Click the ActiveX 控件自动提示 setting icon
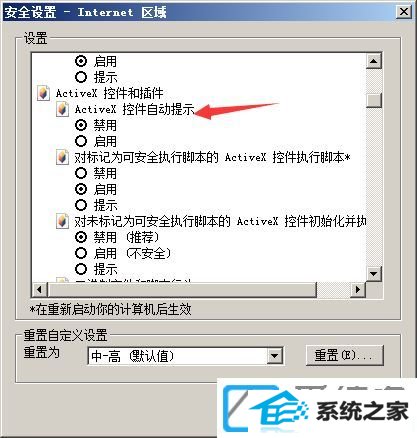This screenshot has height=438, width=417. click(62, 109)
